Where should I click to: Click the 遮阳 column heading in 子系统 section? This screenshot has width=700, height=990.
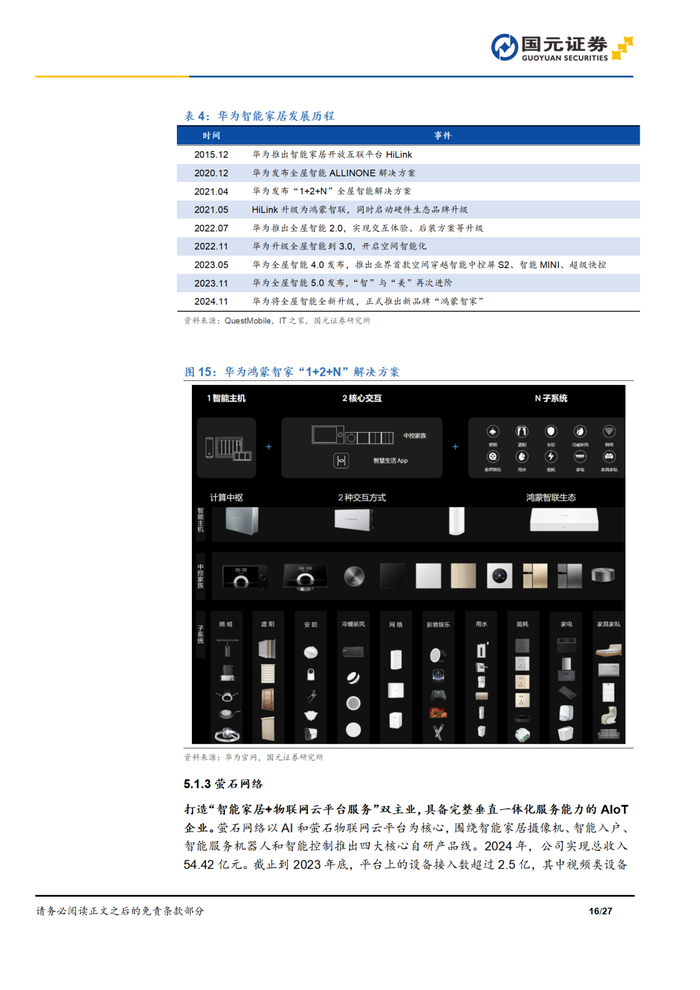[x=268, y=624]
